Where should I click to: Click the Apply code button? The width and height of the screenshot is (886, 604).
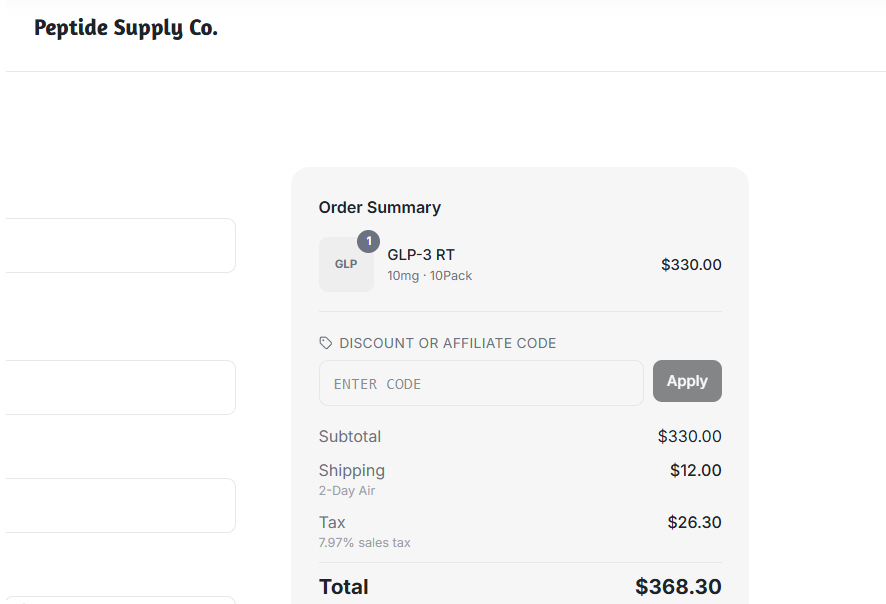[687, 381]
